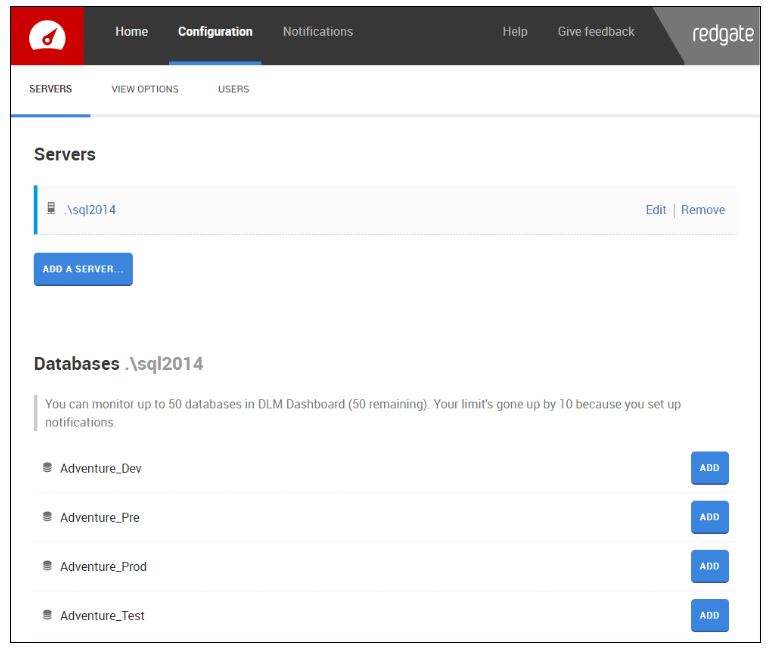Image resolution: width=771 pixels, height=648 pixels.
Task: Open the .\sql2014 server link
Action: [90, 210]
